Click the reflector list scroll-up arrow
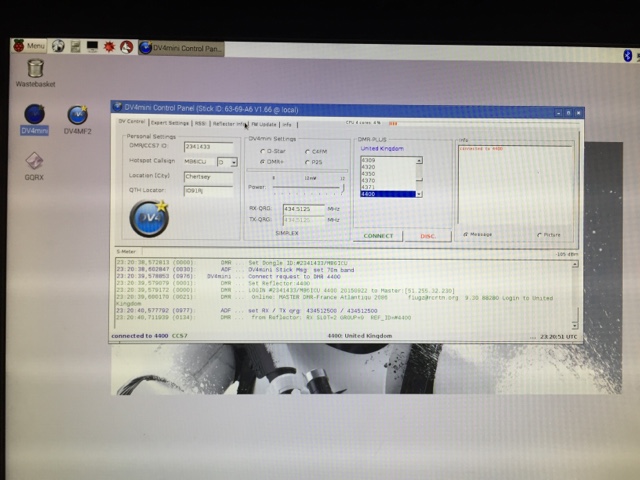The width and height of the screenshot is (640, 480). tap(419, 160)
